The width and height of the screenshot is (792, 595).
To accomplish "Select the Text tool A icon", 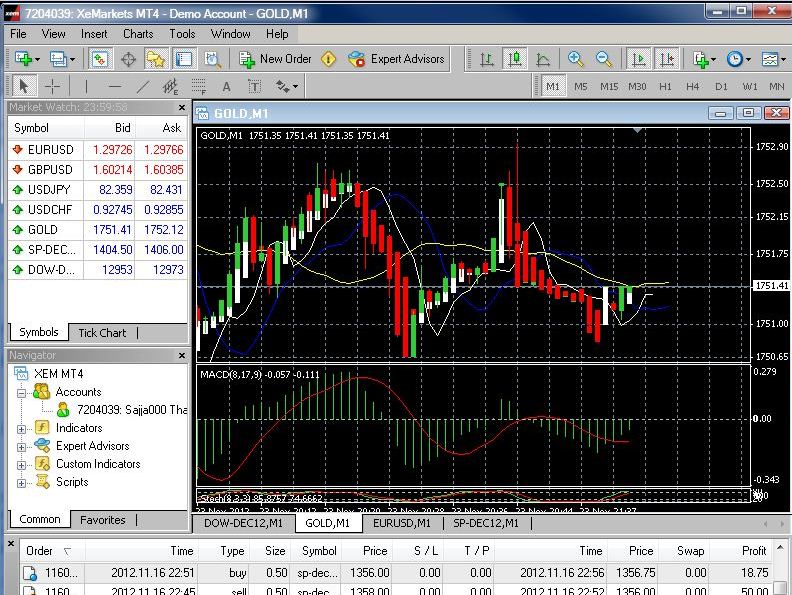I will (x=226, y=87).
